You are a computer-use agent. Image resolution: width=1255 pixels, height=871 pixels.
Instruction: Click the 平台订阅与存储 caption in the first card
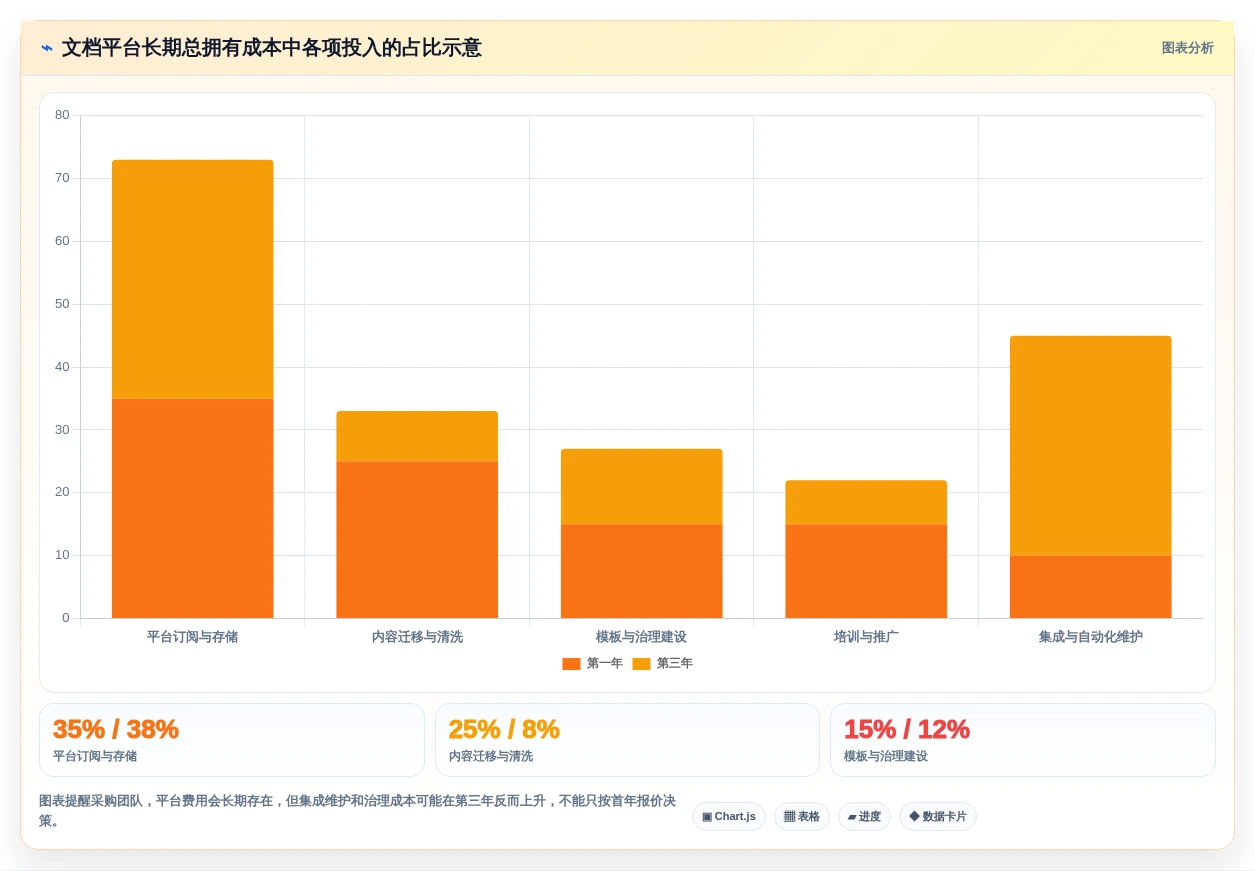click(95, 757)
